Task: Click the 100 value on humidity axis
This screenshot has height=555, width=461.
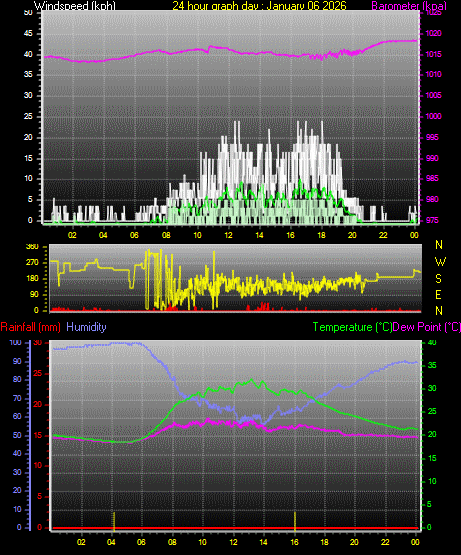Action: click(16, 342)
